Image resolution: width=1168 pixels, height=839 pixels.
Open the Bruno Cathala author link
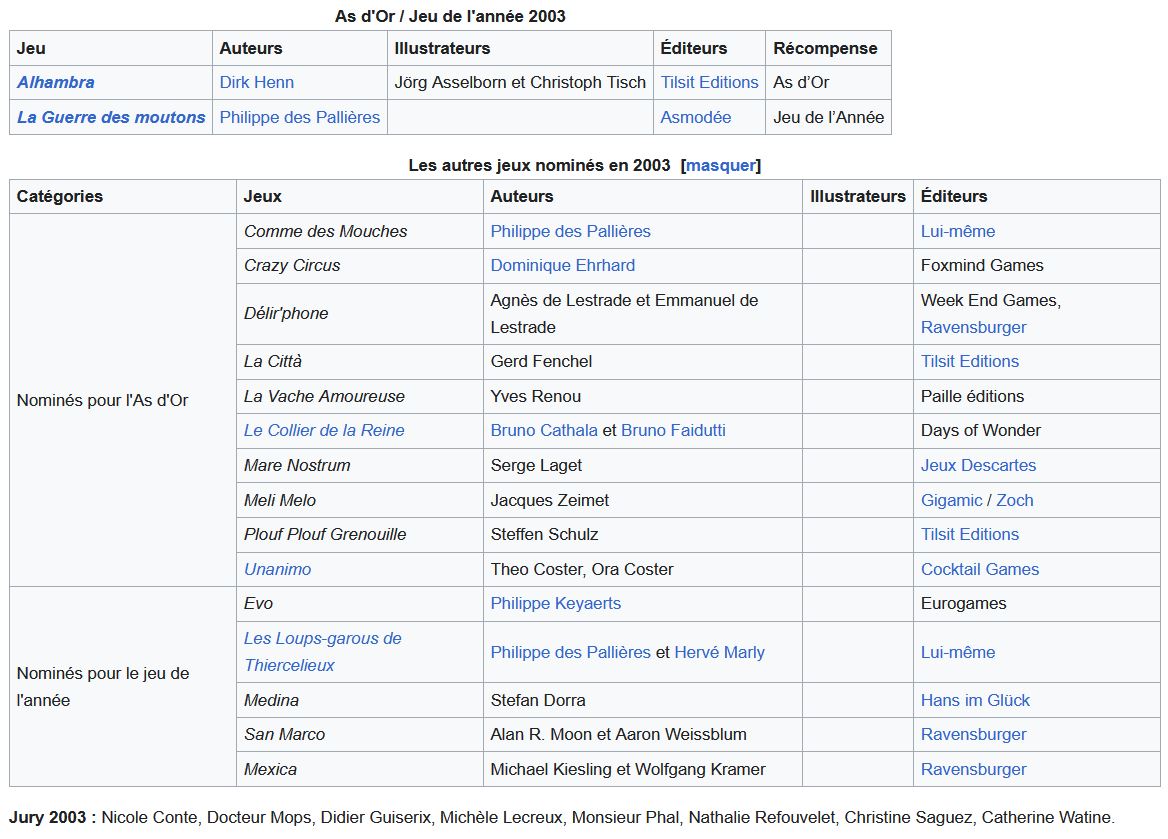[544, 431]
